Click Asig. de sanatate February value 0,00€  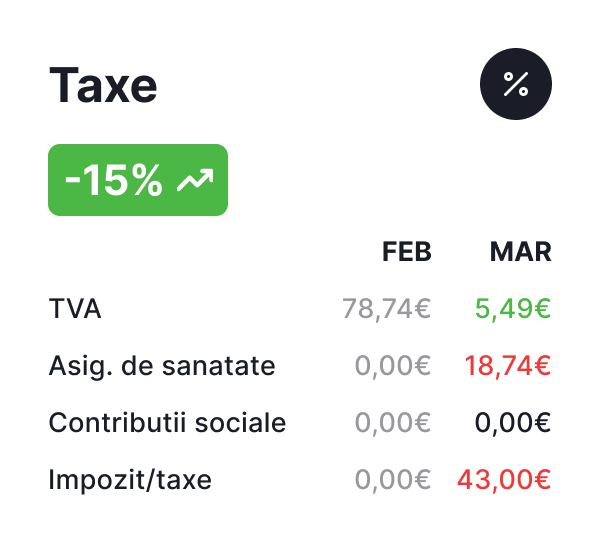pos(393,366)
